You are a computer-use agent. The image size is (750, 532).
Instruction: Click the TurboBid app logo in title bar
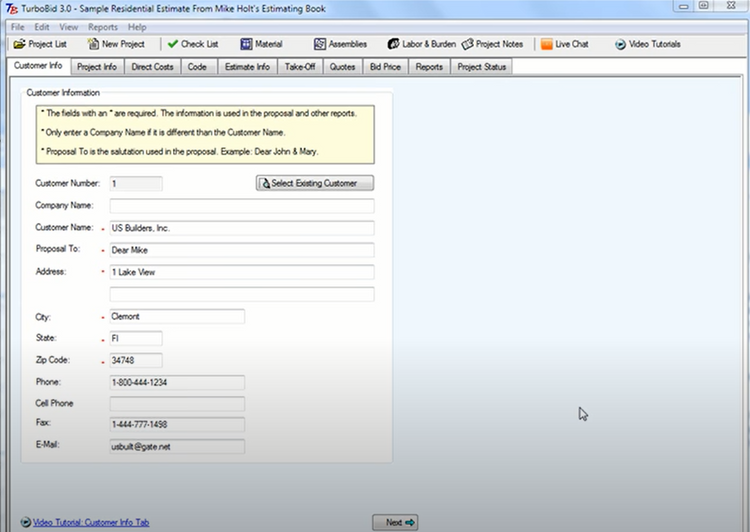(11, 9)
